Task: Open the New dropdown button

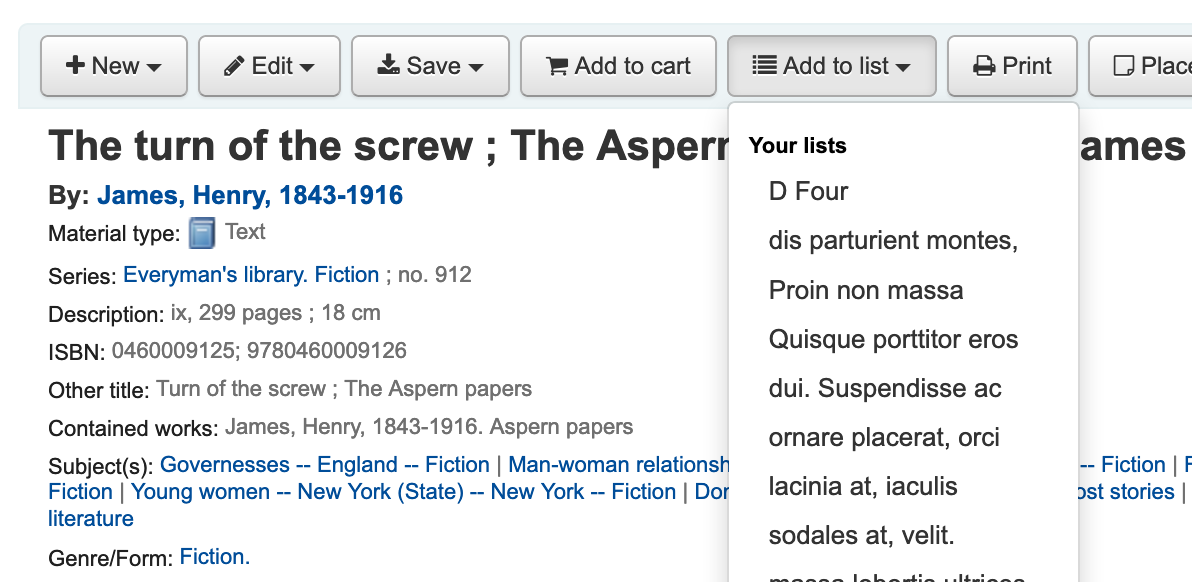Action: [x=114, y=66]
